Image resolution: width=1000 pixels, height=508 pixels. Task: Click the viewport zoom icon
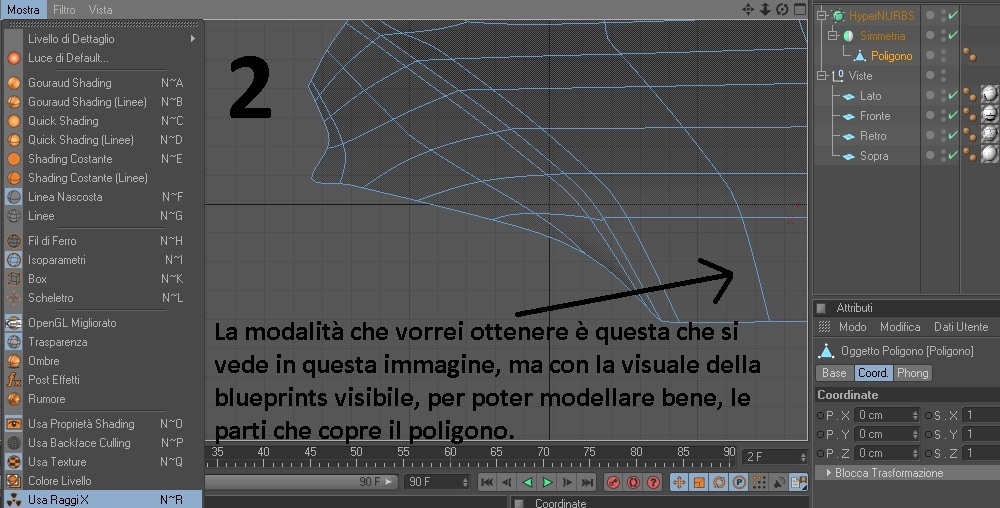click(765, 10)
